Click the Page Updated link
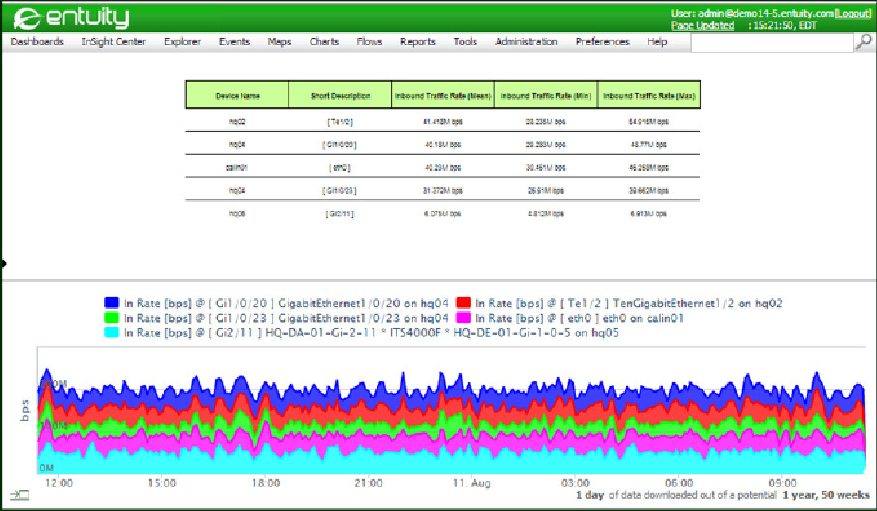Image resolution: width=877 pixels, height=511 pixels. click(702, 26)
